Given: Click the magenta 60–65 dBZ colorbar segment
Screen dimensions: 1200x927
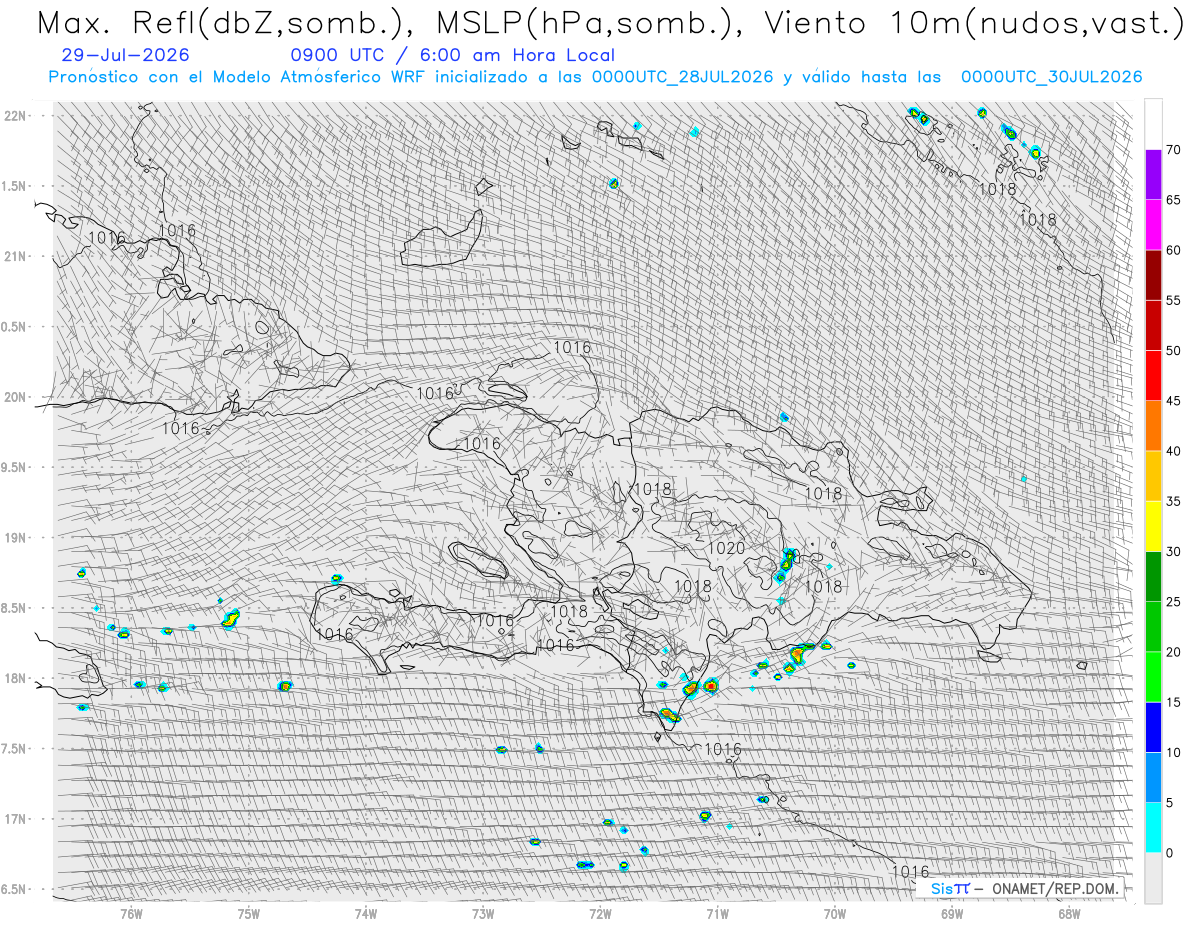Looking at the screenshot, I should [1153, 225].
